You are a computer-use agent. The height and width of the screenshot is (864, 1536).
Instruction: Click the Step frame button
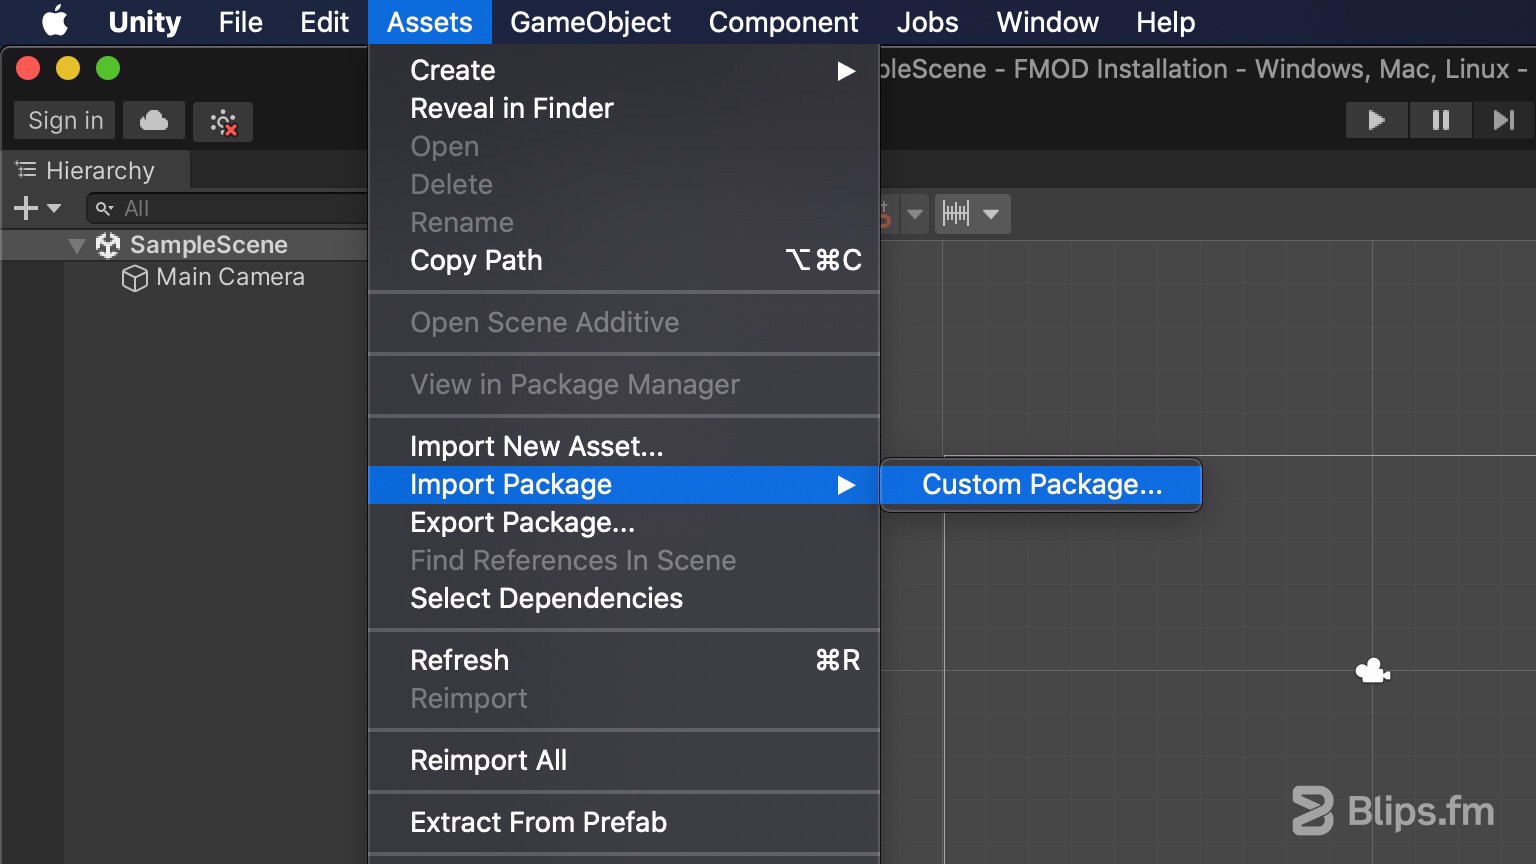(x=1503, y=120)
